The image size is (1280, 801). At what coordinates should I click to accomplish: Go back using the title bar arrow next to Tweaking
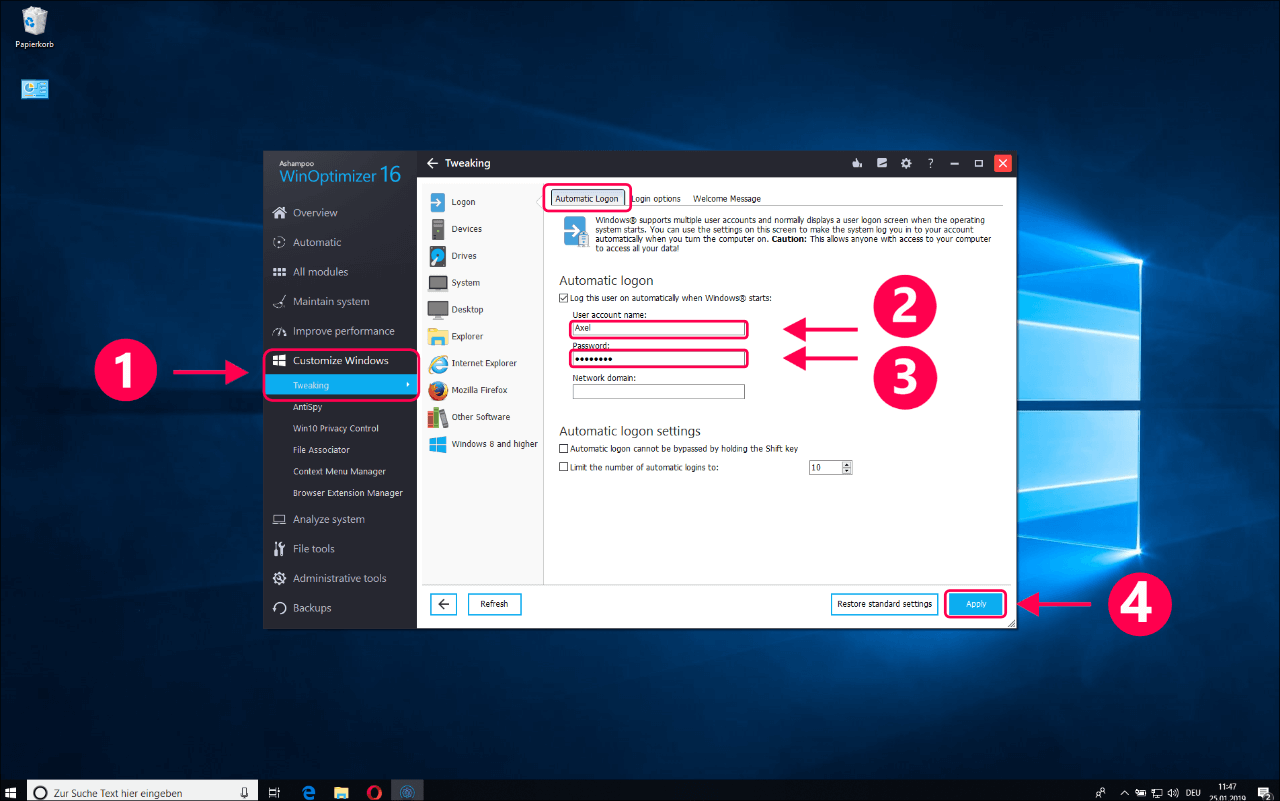coord(432,163)
